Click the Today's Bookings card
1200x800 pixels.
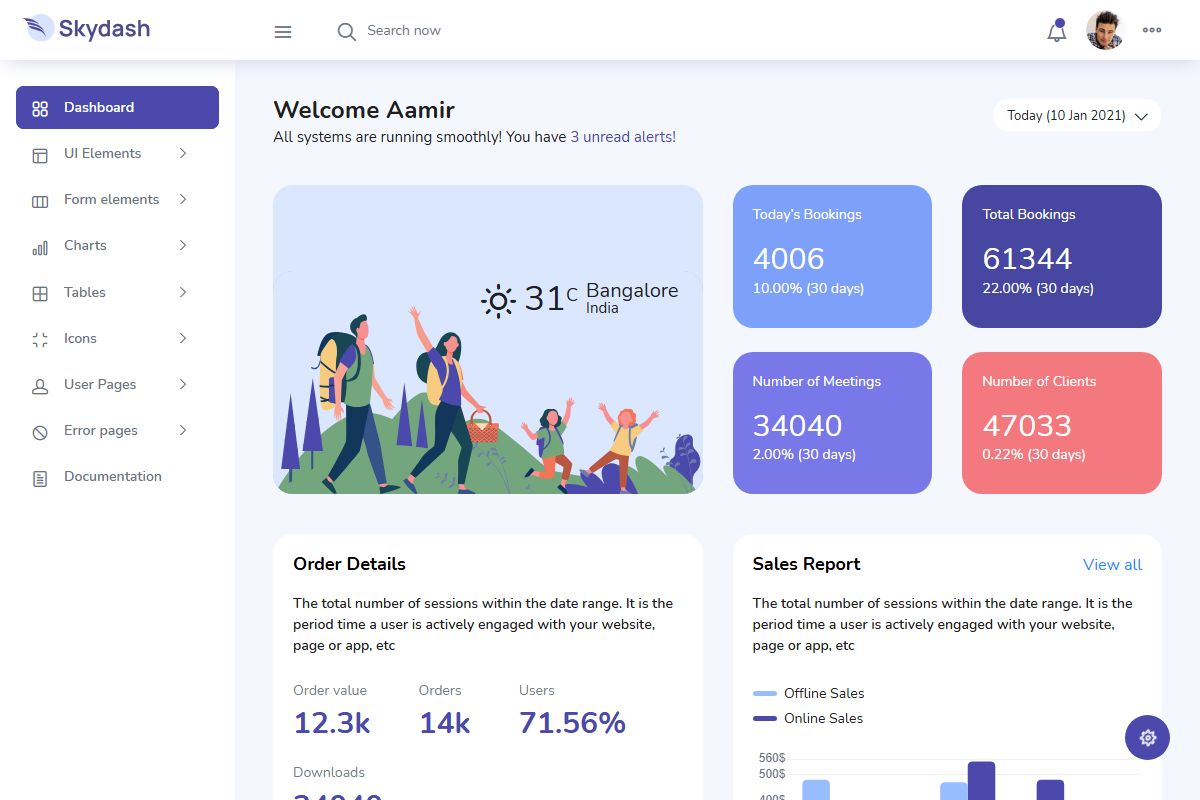[832, 256]
